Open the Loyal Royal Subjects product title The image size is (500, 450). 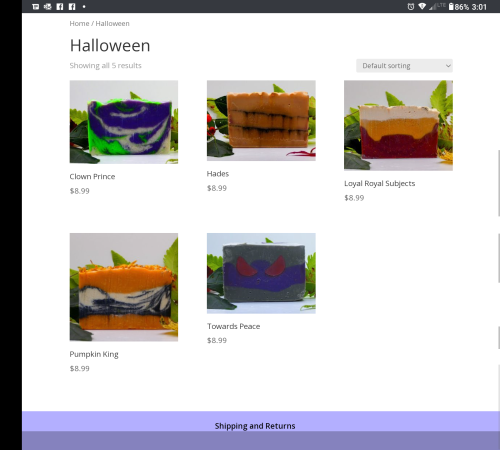click(x=380, y=183)
